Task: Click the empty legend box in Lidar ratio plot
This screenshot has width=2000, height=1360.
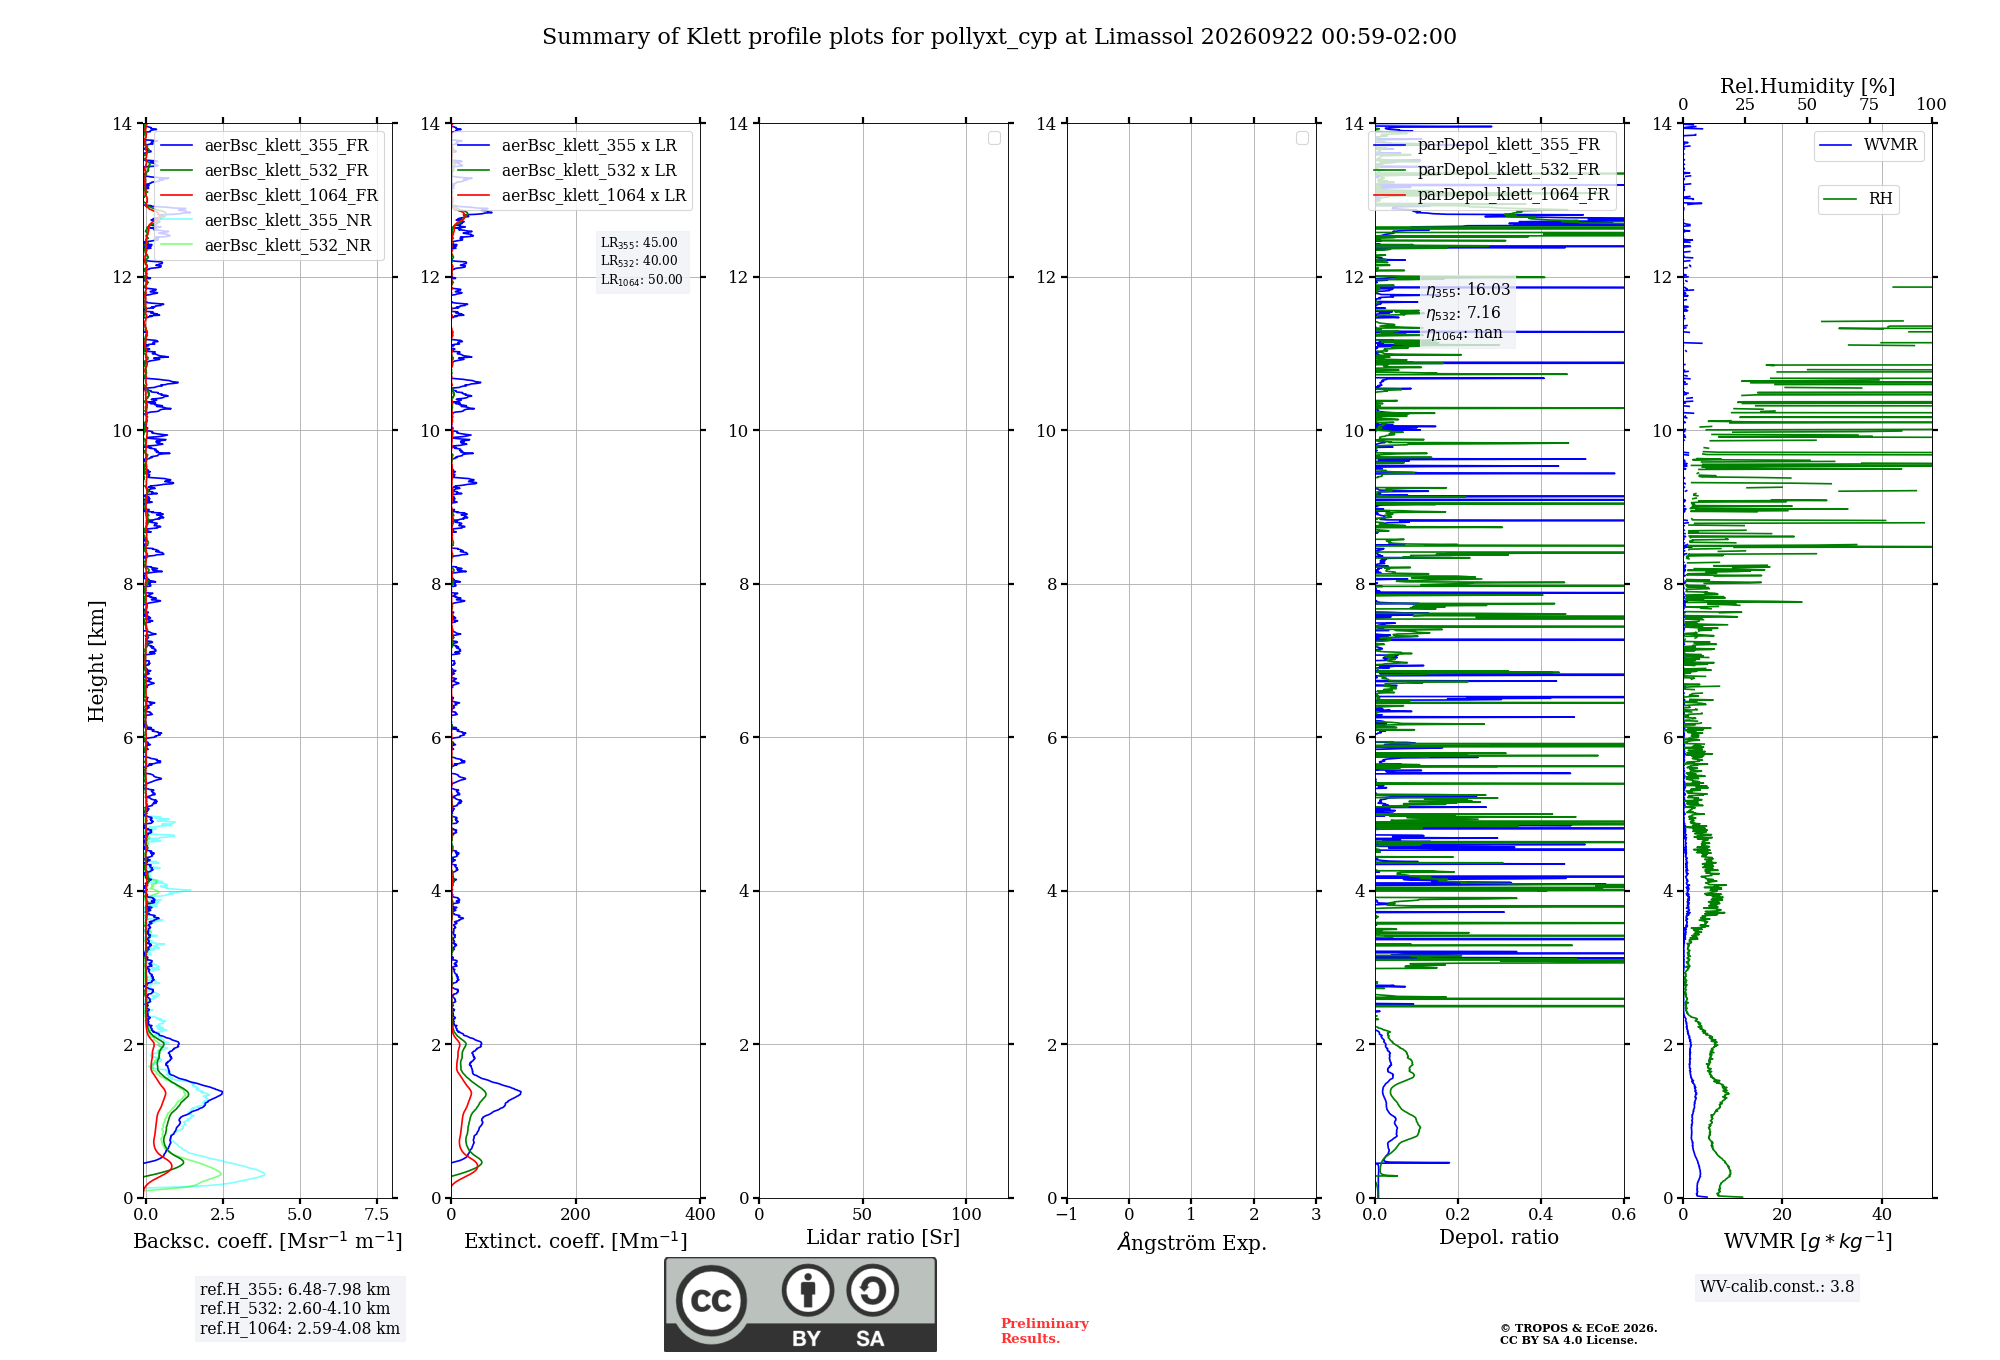Action: (994, 138)
